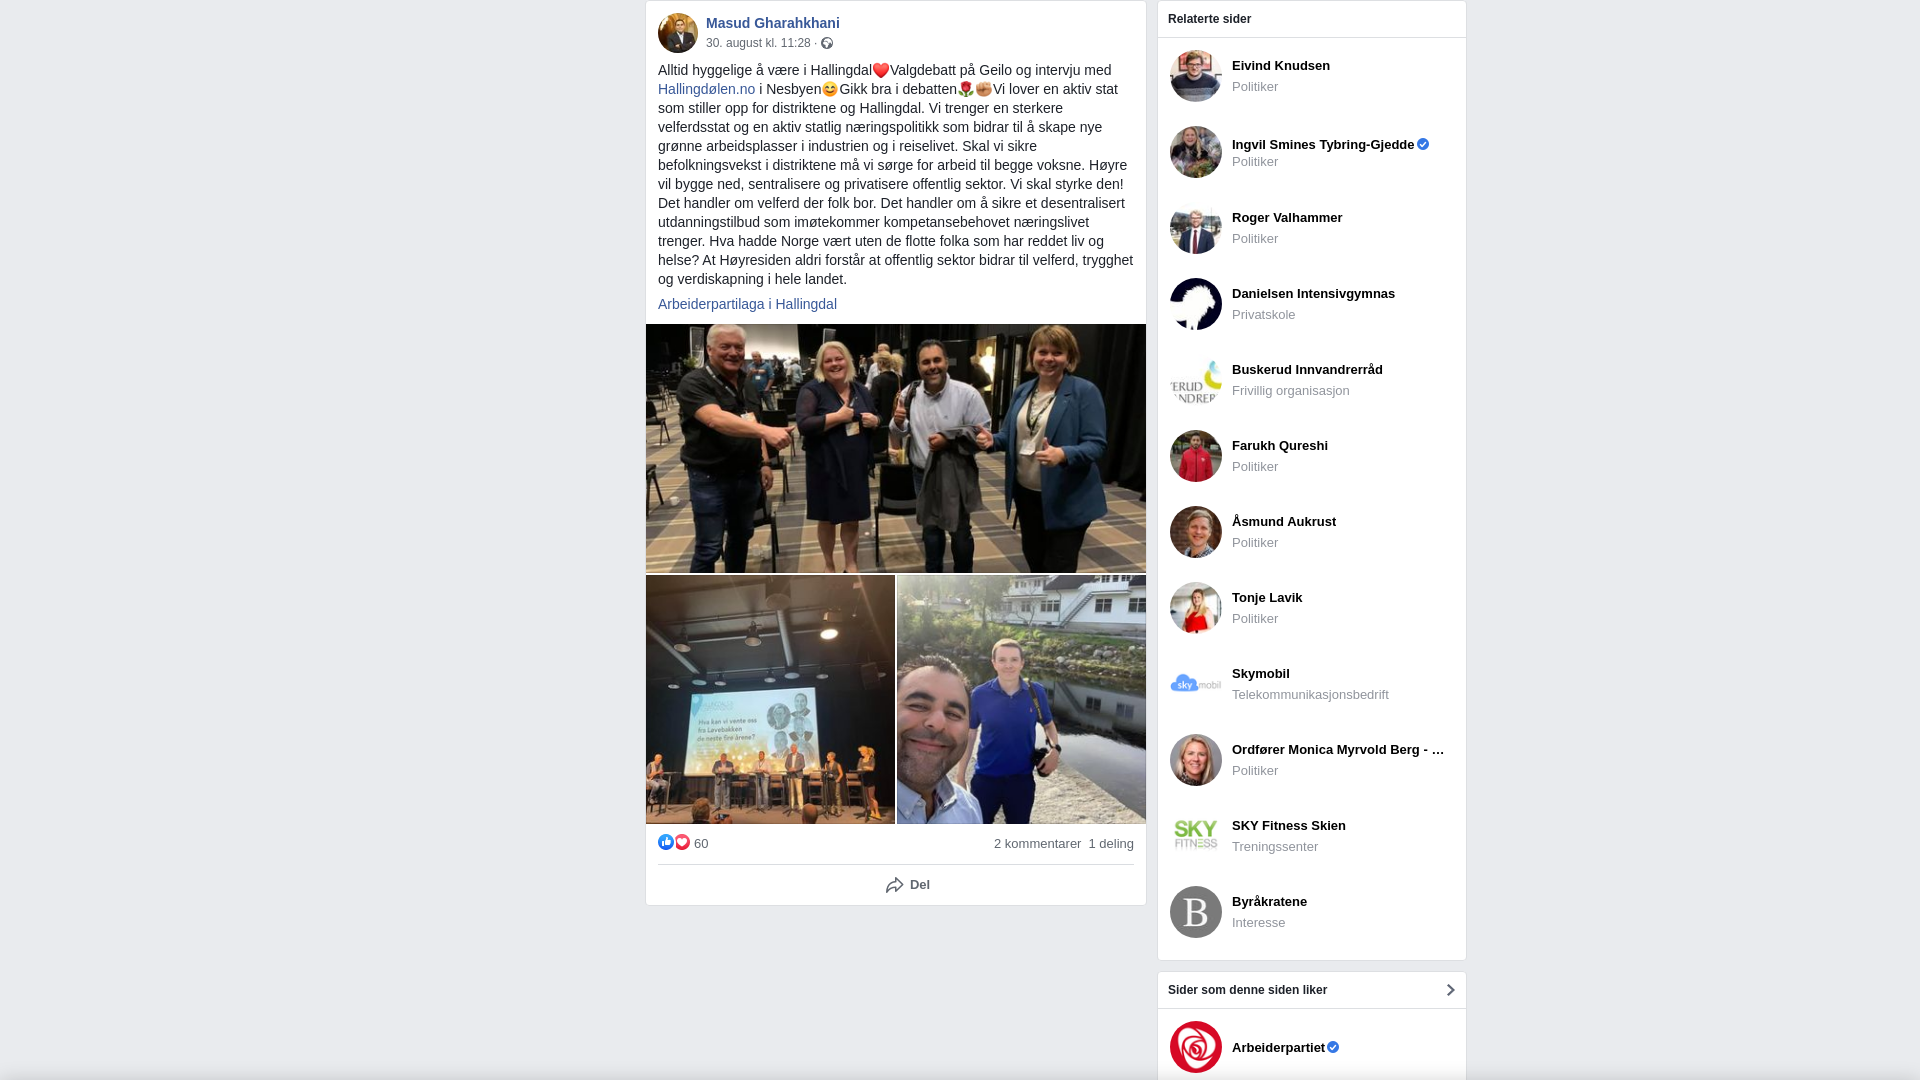Viewport: 1920px width, 1080px height.
Task: Open Byråkratene B avatar icon
Action: coord(1196,912)
